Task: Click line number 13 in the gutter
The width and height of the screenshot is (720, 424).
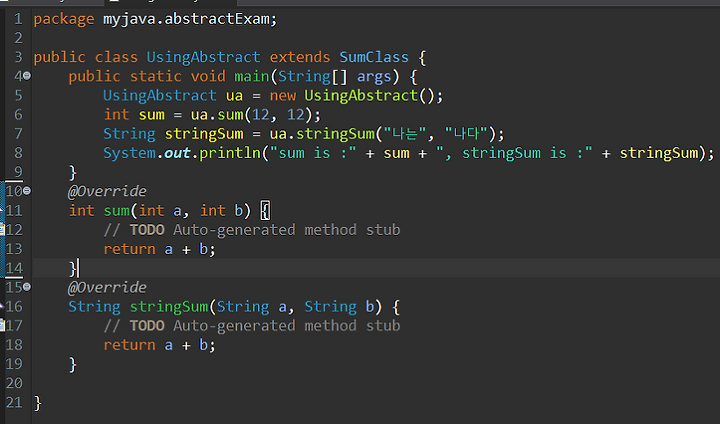Action: 14,249
